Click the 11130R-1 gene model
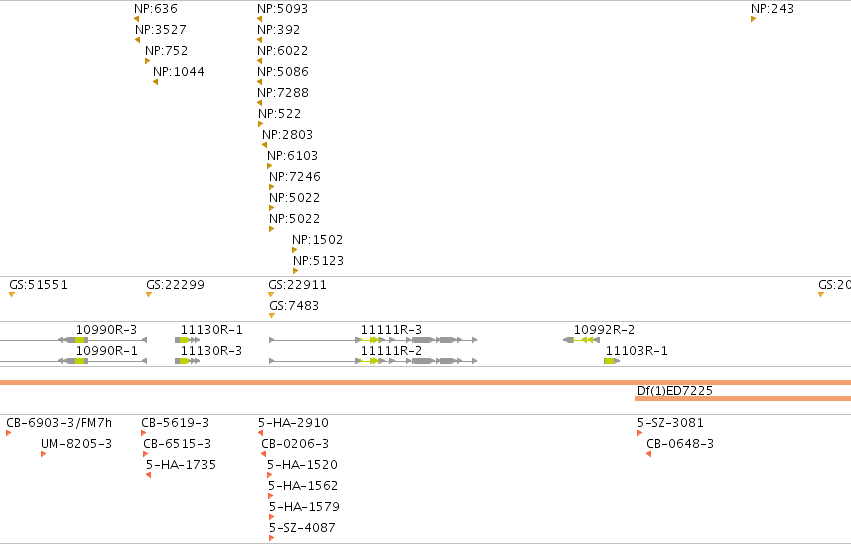851x544 pixels. pyautogui.click(x=188, y=340)
